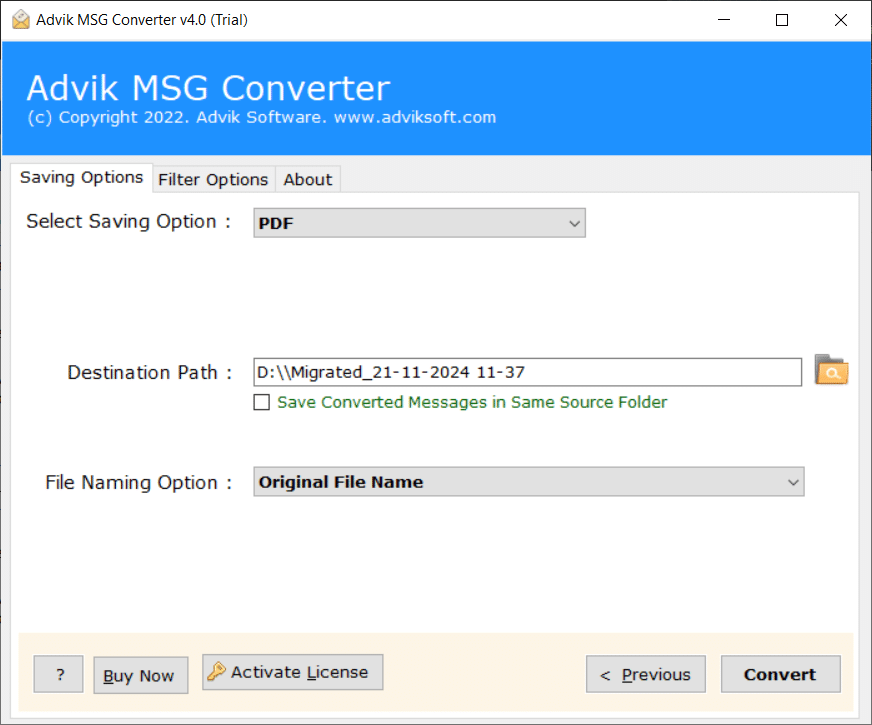Viewport: 872px width, 725px height.
Task: Switch to the Filter Options tab
Action: [213, 180]
